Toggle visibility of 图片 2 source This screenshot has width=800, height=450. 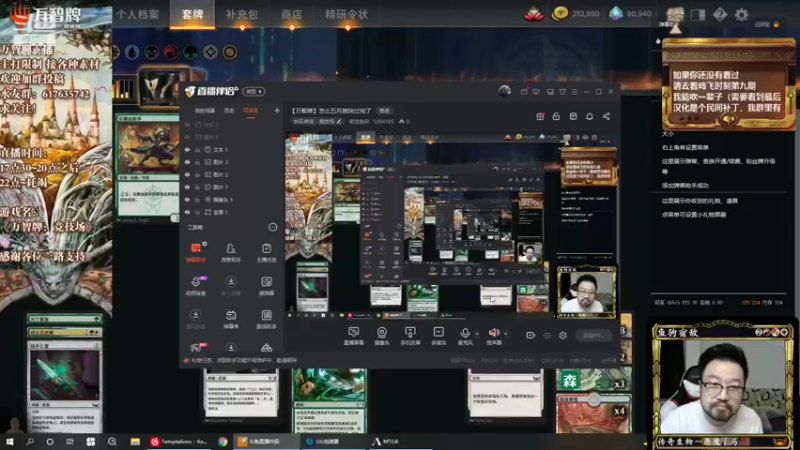[187, 174]
